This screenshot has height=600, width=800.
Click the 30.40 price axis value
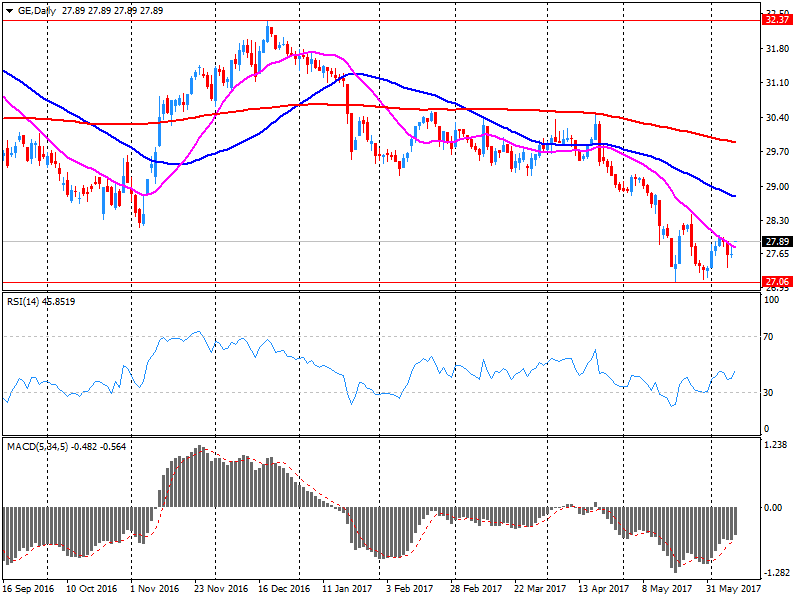[x=778, y=118]
